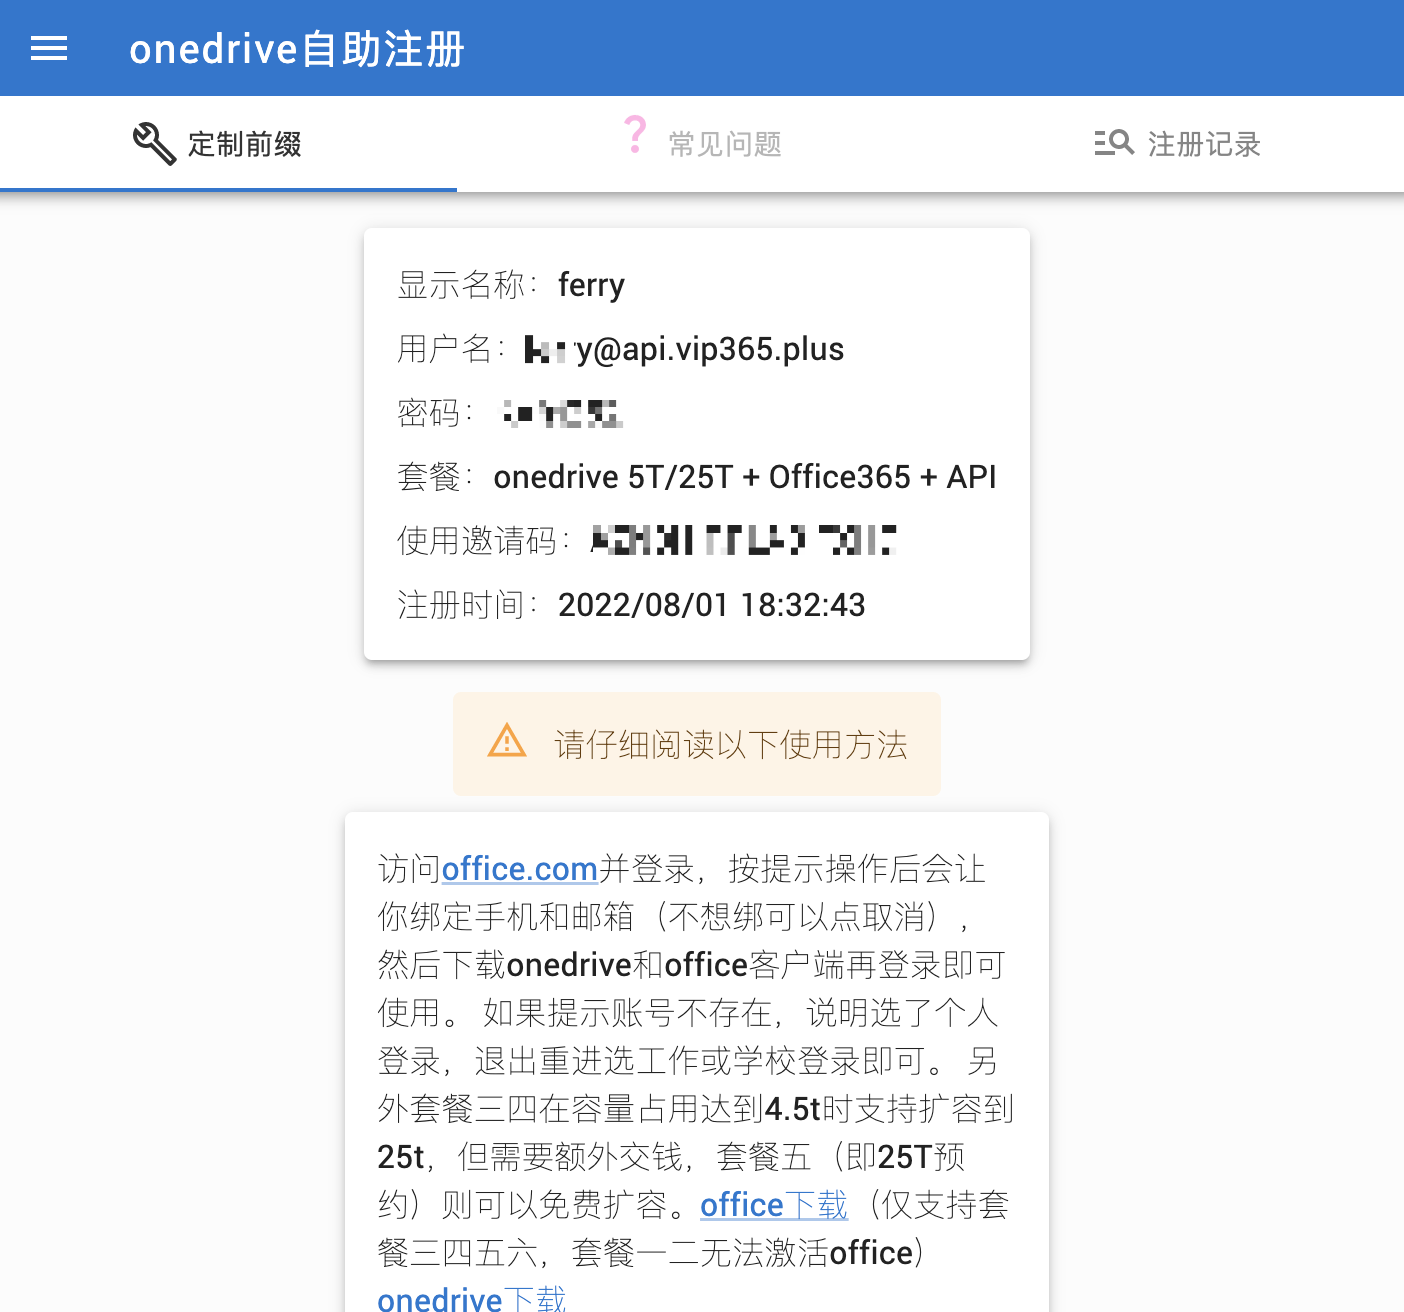Click the pink question mark icon
The width and height of the screenshot is (1404, 1312).
point(635,135)
